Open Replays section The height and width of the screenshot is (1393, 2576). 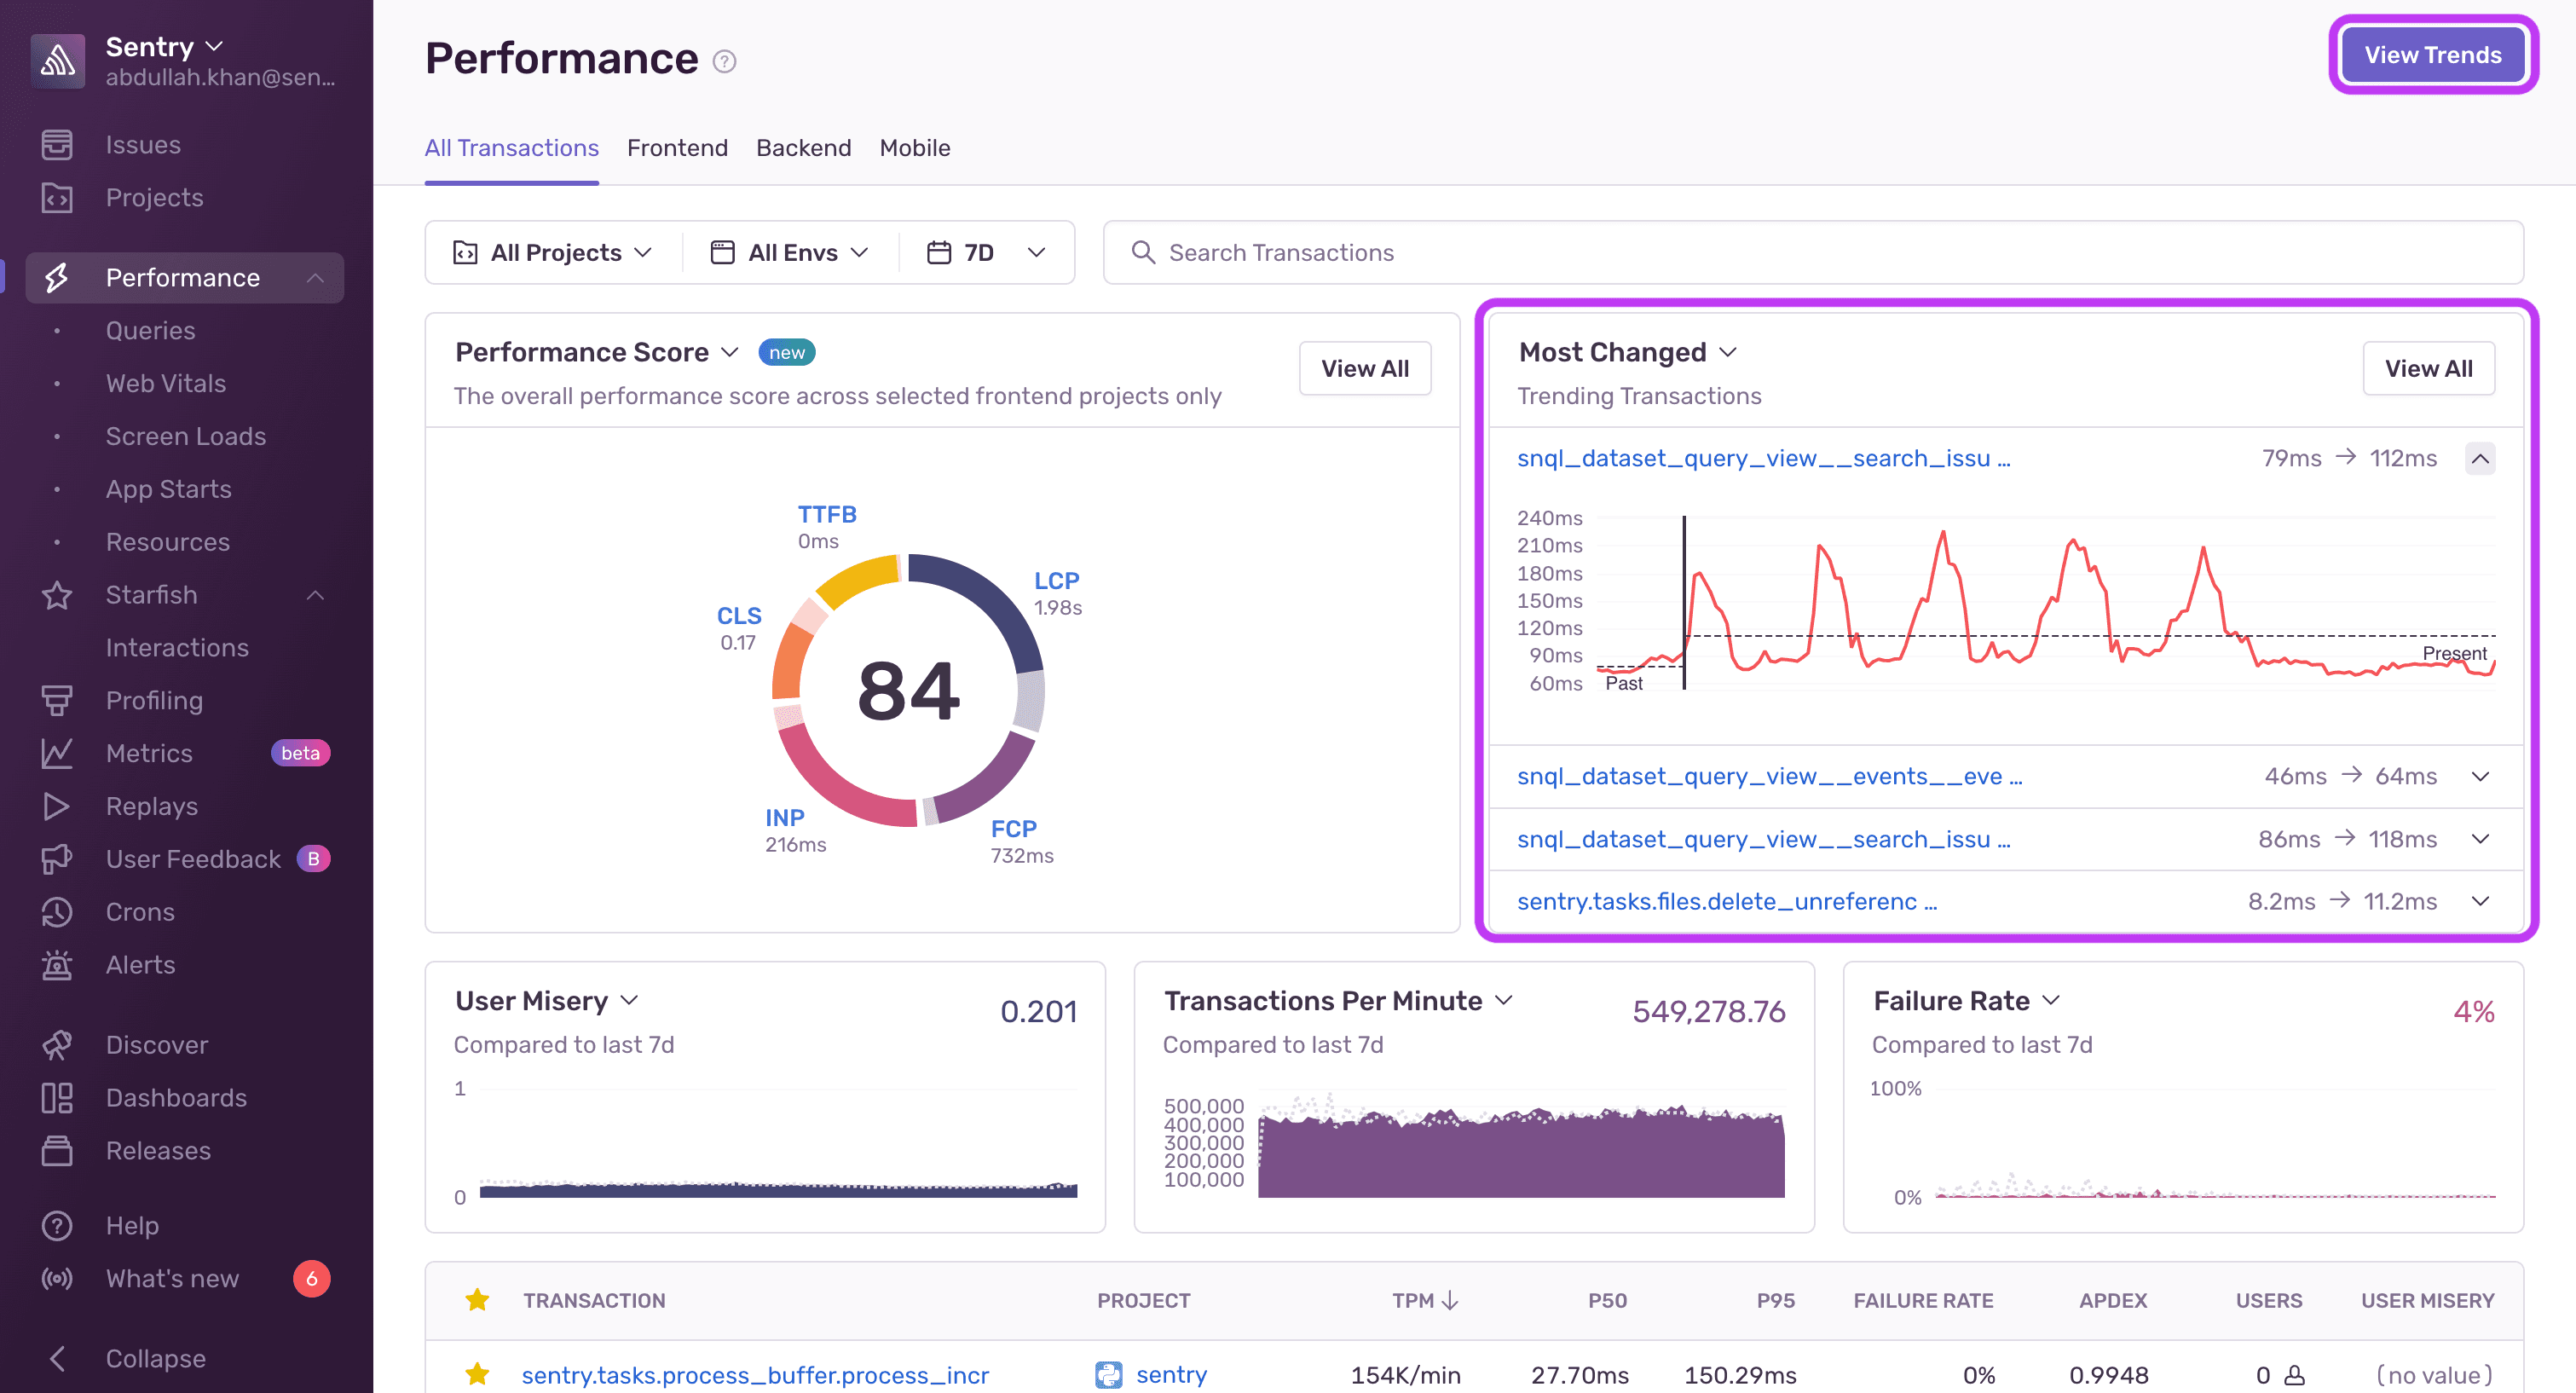pos(57,806)
